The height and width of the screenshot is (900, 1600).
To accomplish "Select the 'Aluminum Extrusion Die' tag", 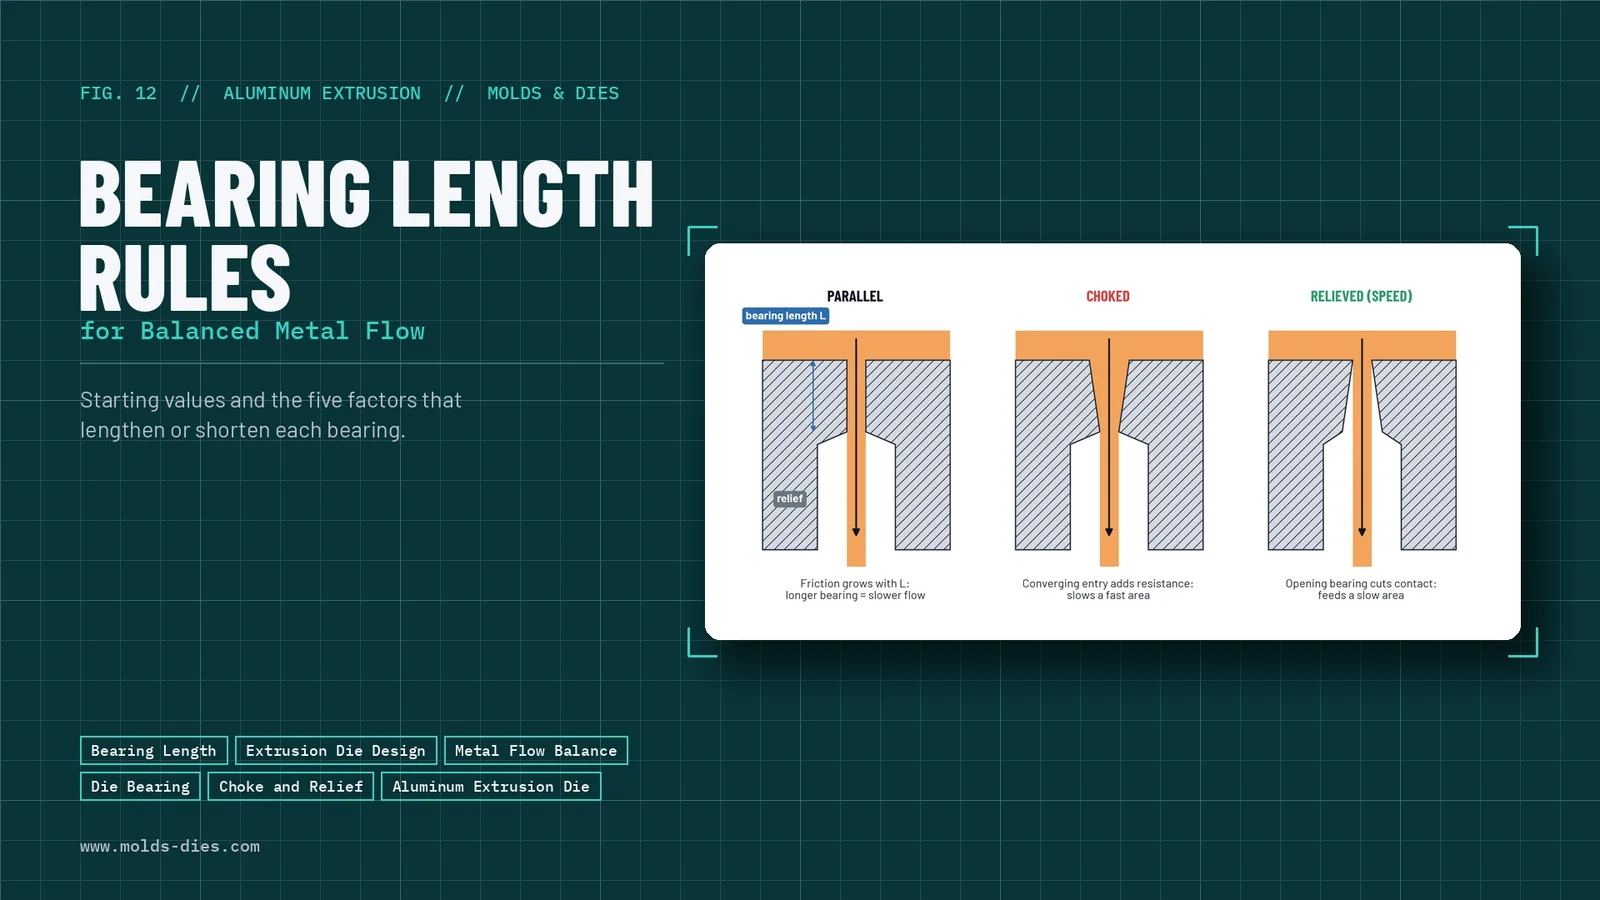I will [x=491, y=786].
